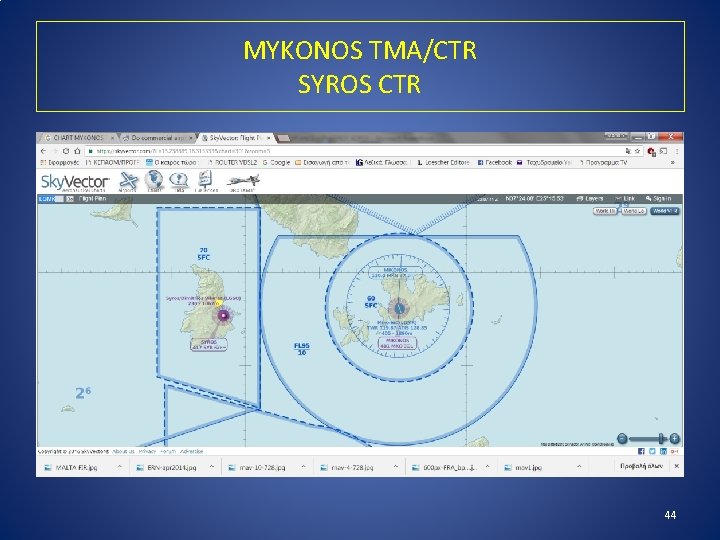Open Google bookmark
The width and height of the screenshot is (720, 540).
(276, 163)
